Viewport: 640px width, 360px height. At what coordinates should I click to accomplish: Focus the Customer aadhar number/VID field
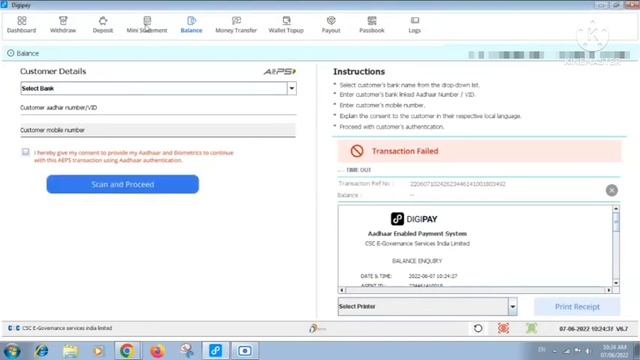pyautogui.click(x=158, y=108)
